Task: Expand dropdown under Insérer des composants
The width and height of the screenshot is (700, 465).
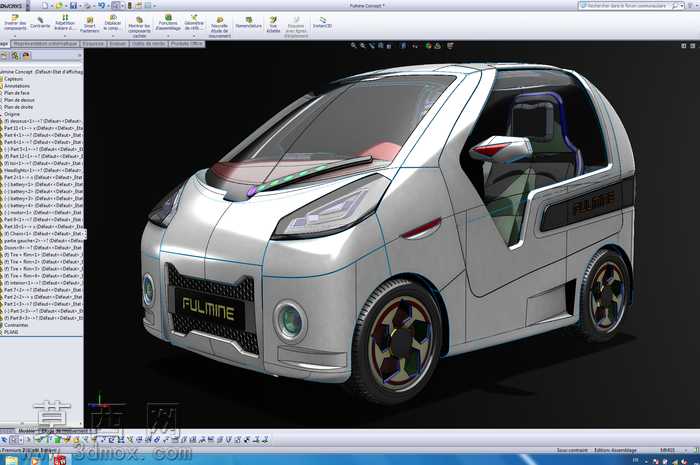Action: [15, 36]
